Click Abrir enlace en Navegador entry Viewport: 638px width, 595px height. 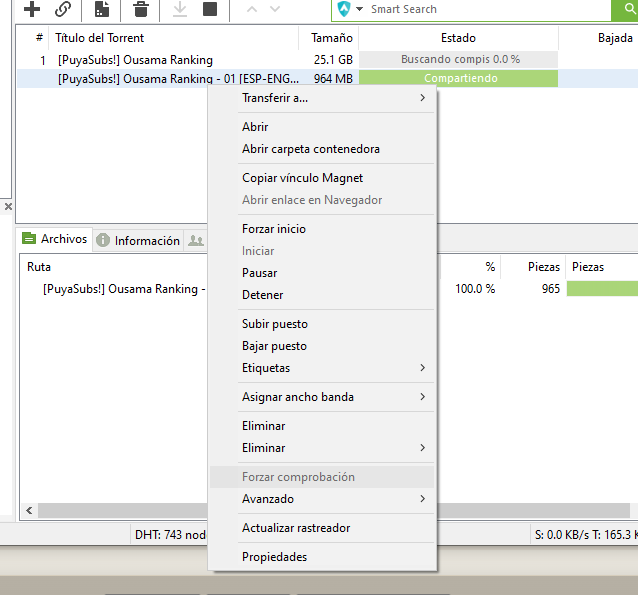tap(322, 199)
